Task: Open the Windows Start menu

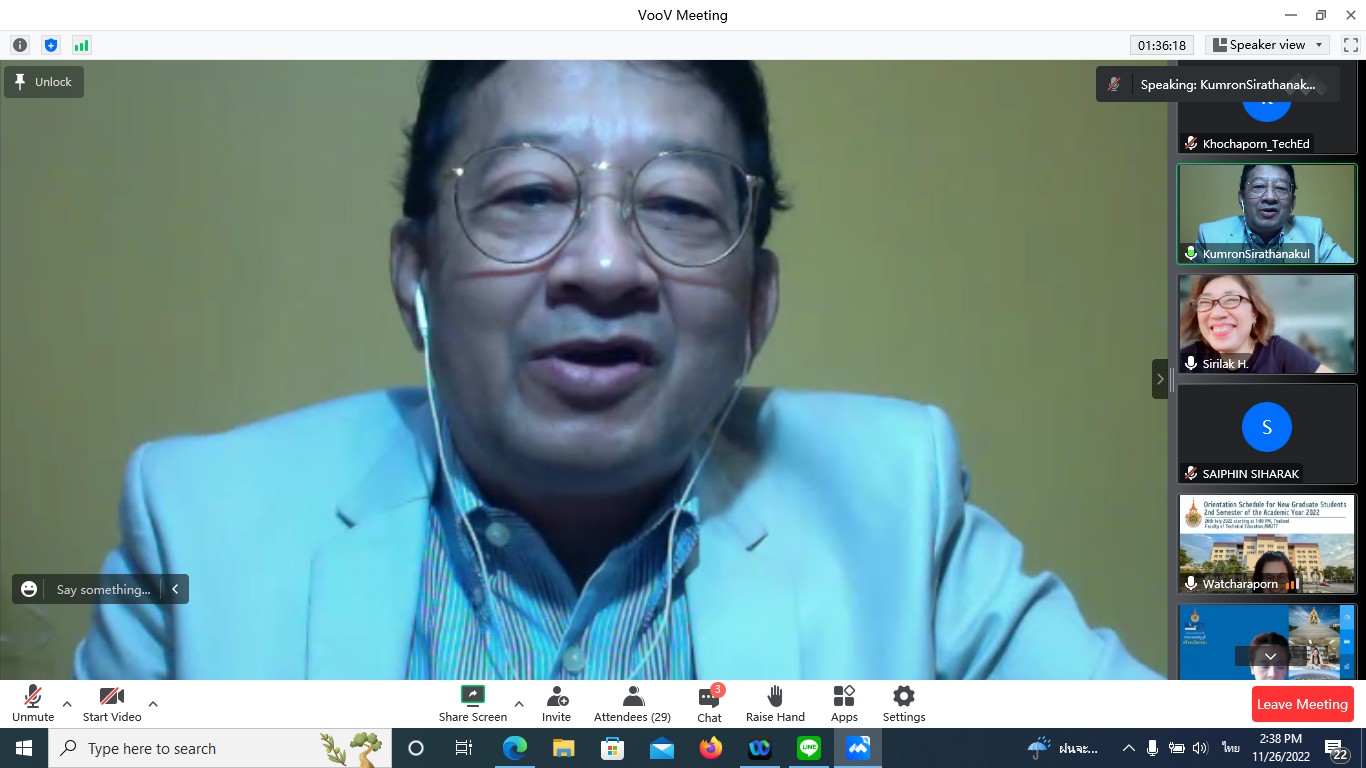Action: tap(24, 748)
